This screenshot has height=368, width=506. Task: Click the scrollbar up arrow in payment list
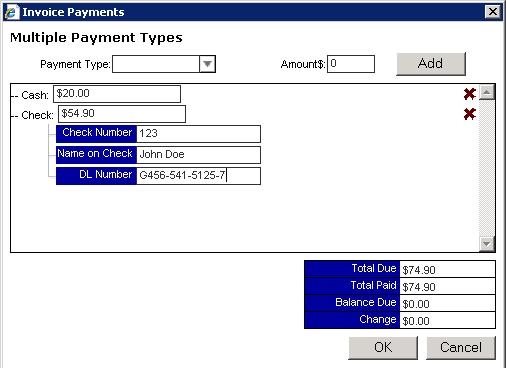(487, 92)
